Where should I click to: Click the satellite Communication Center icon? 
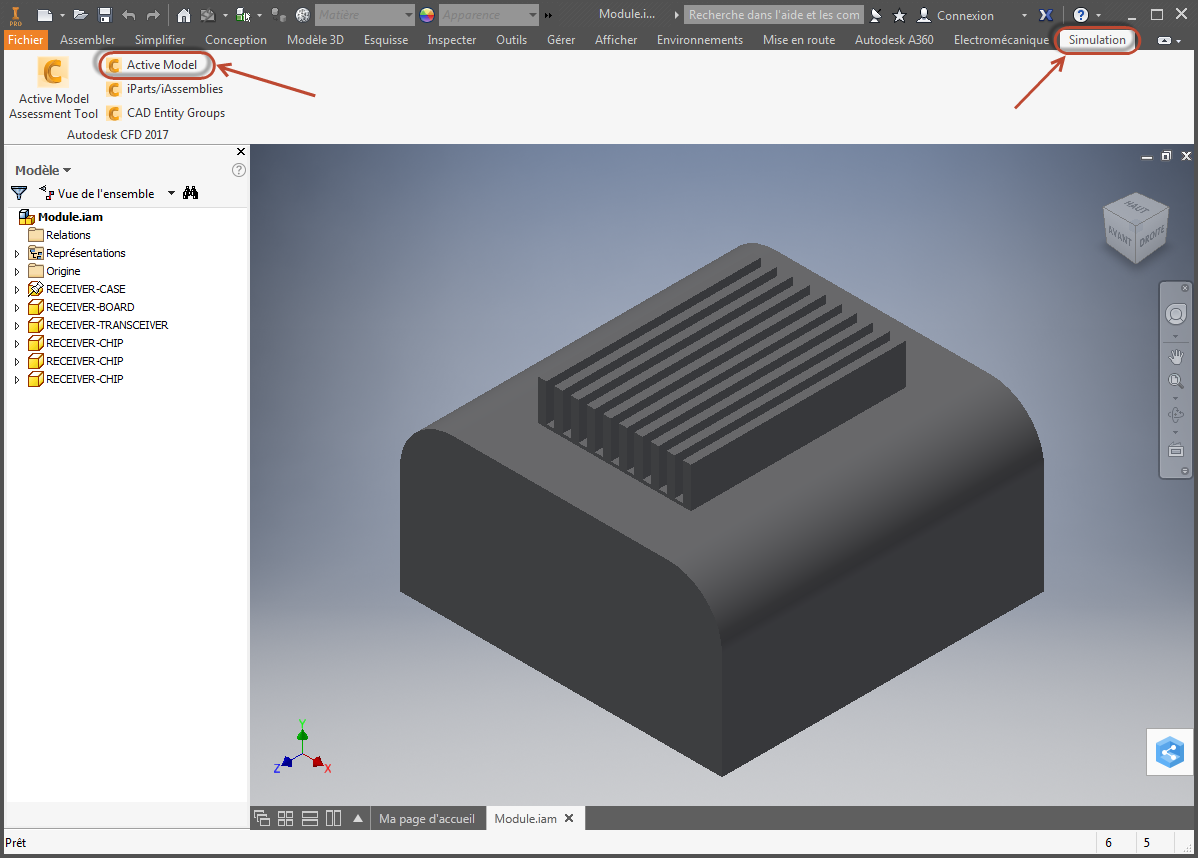tap(876, 15)
